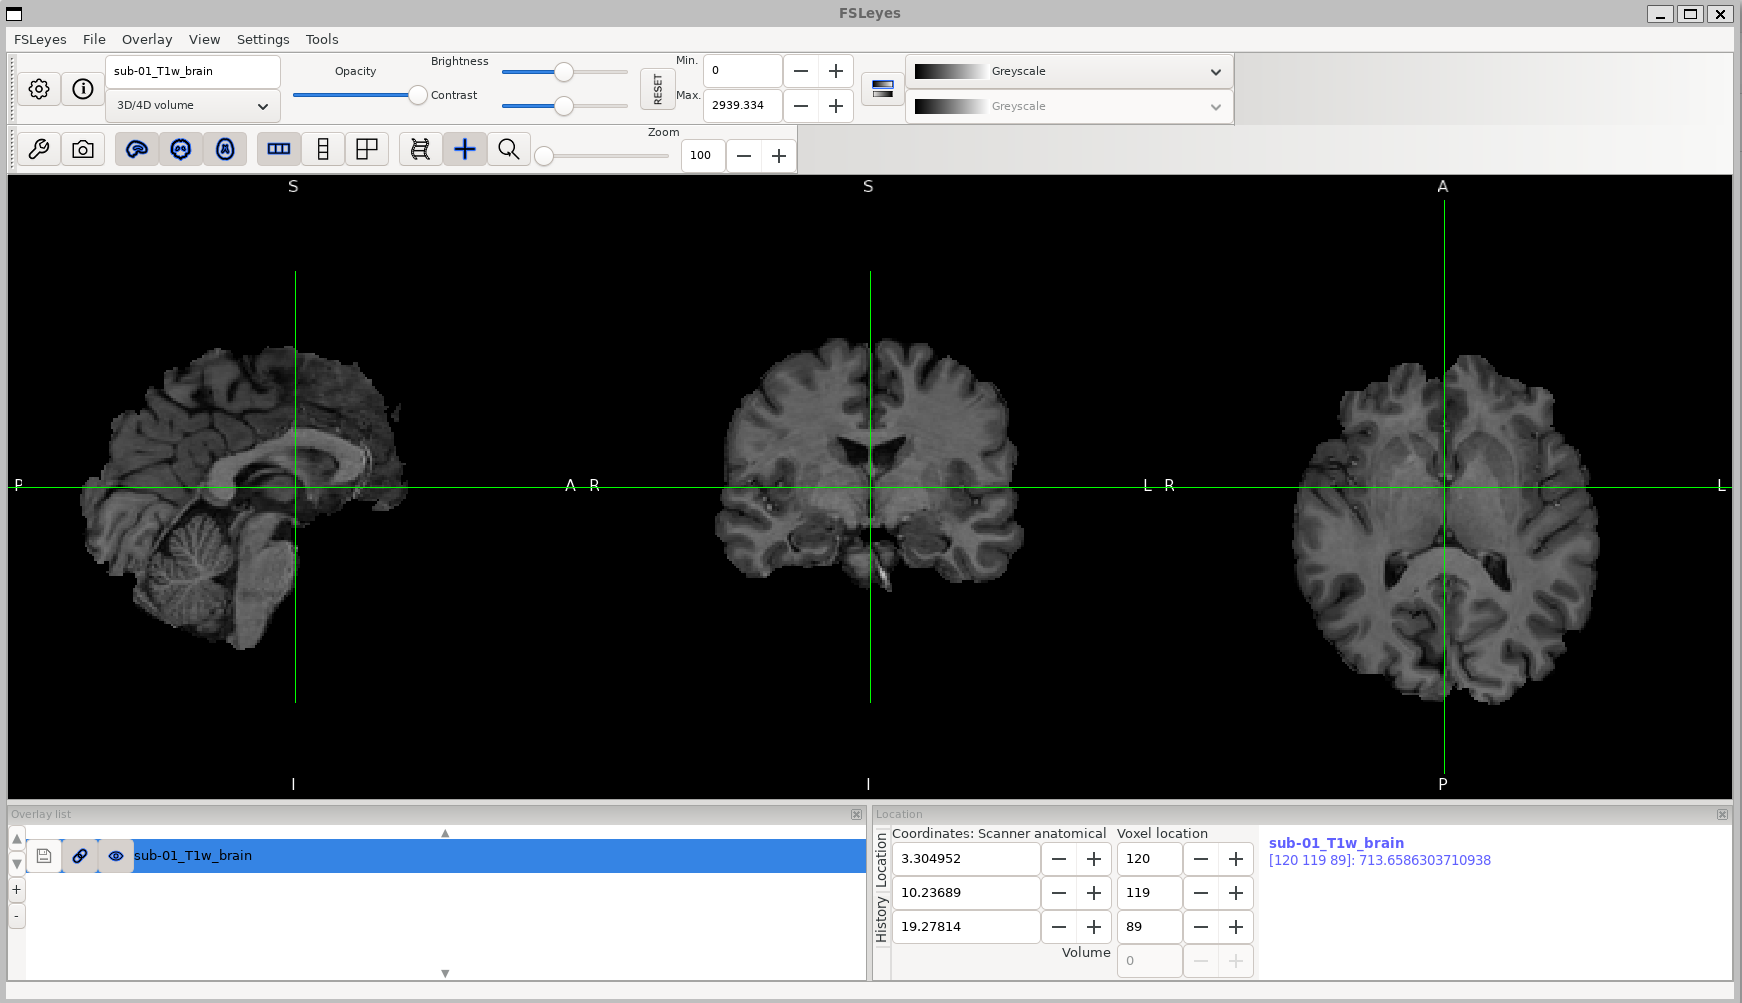Toggle the coronal canvas view
The height and width of the screenshot is (1003, 1742).
pos(181,149)
